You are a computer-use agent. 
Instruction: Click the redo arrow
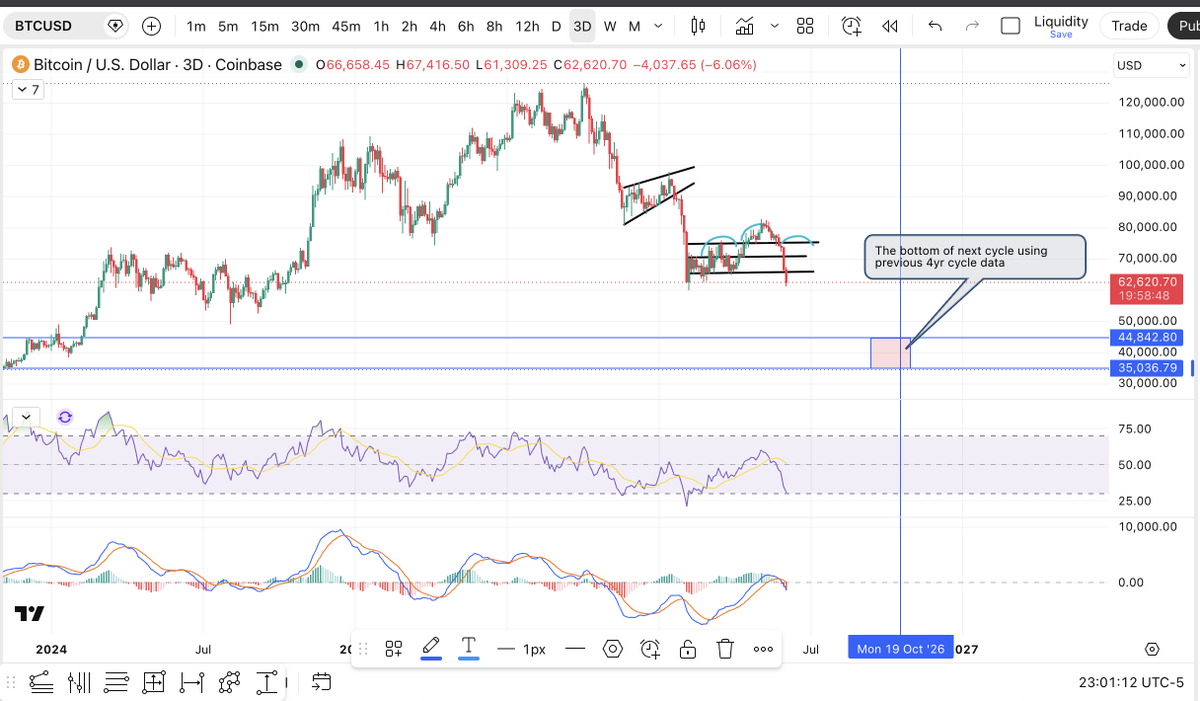coord(972,26)
